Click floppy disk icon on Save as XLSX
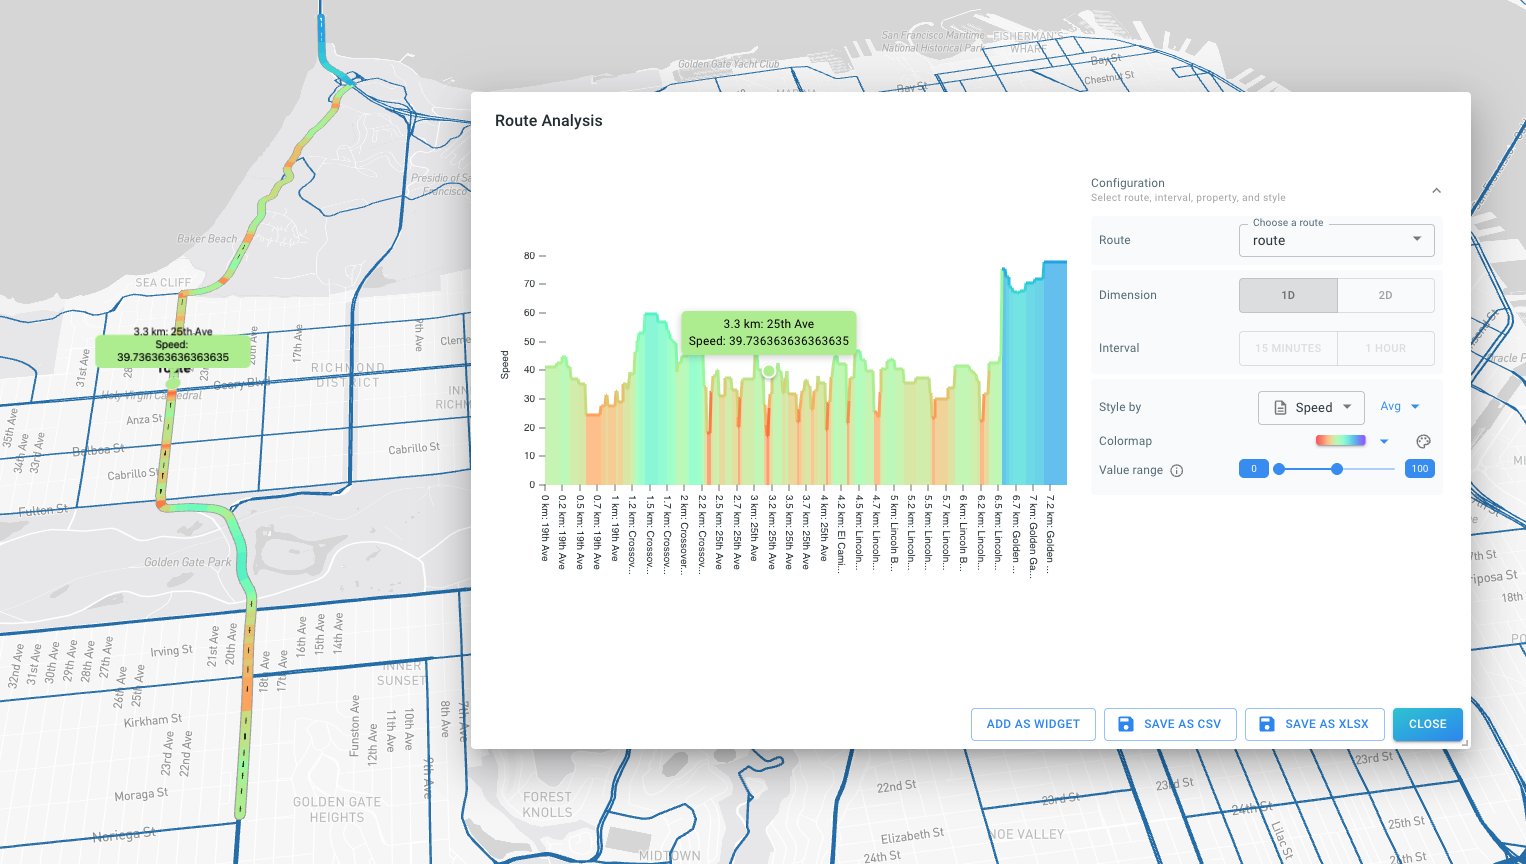Viewport: 1526px width, 864px height. pos(1266,724)
